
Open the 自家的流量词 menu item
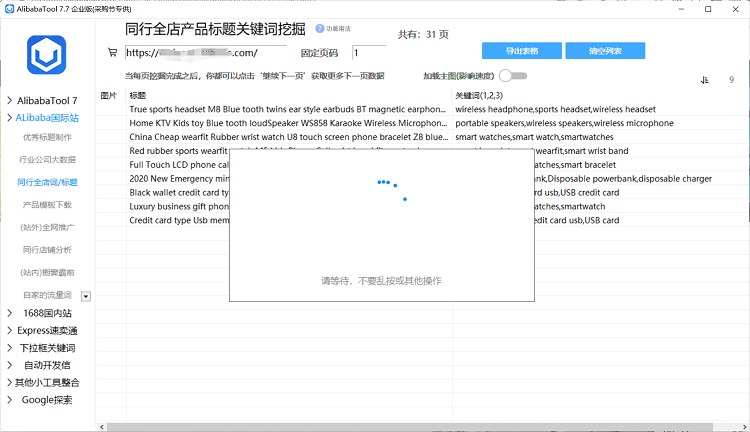click(x=47, y=295)
